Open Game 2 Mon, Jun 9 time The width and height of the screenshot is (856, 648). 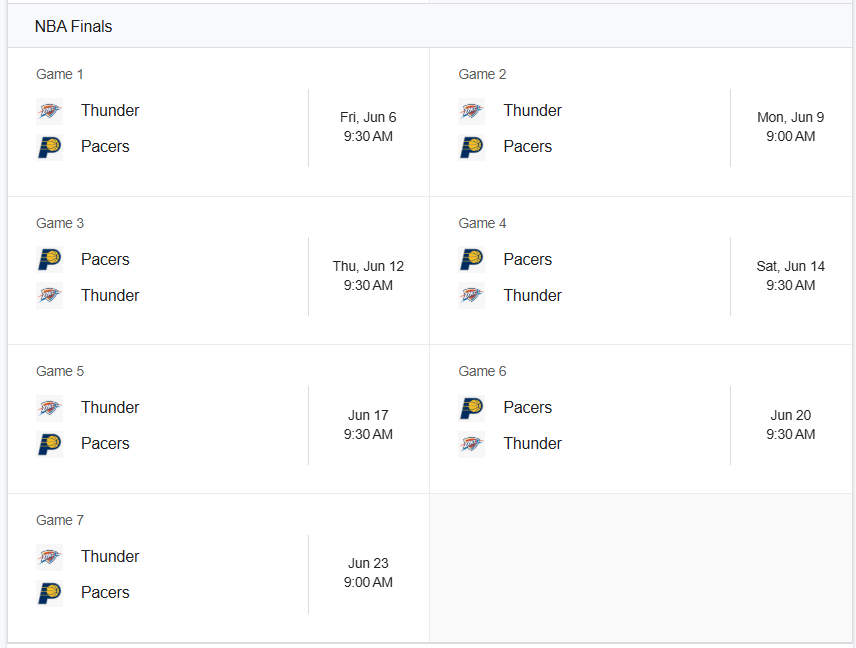pos(790,136)
